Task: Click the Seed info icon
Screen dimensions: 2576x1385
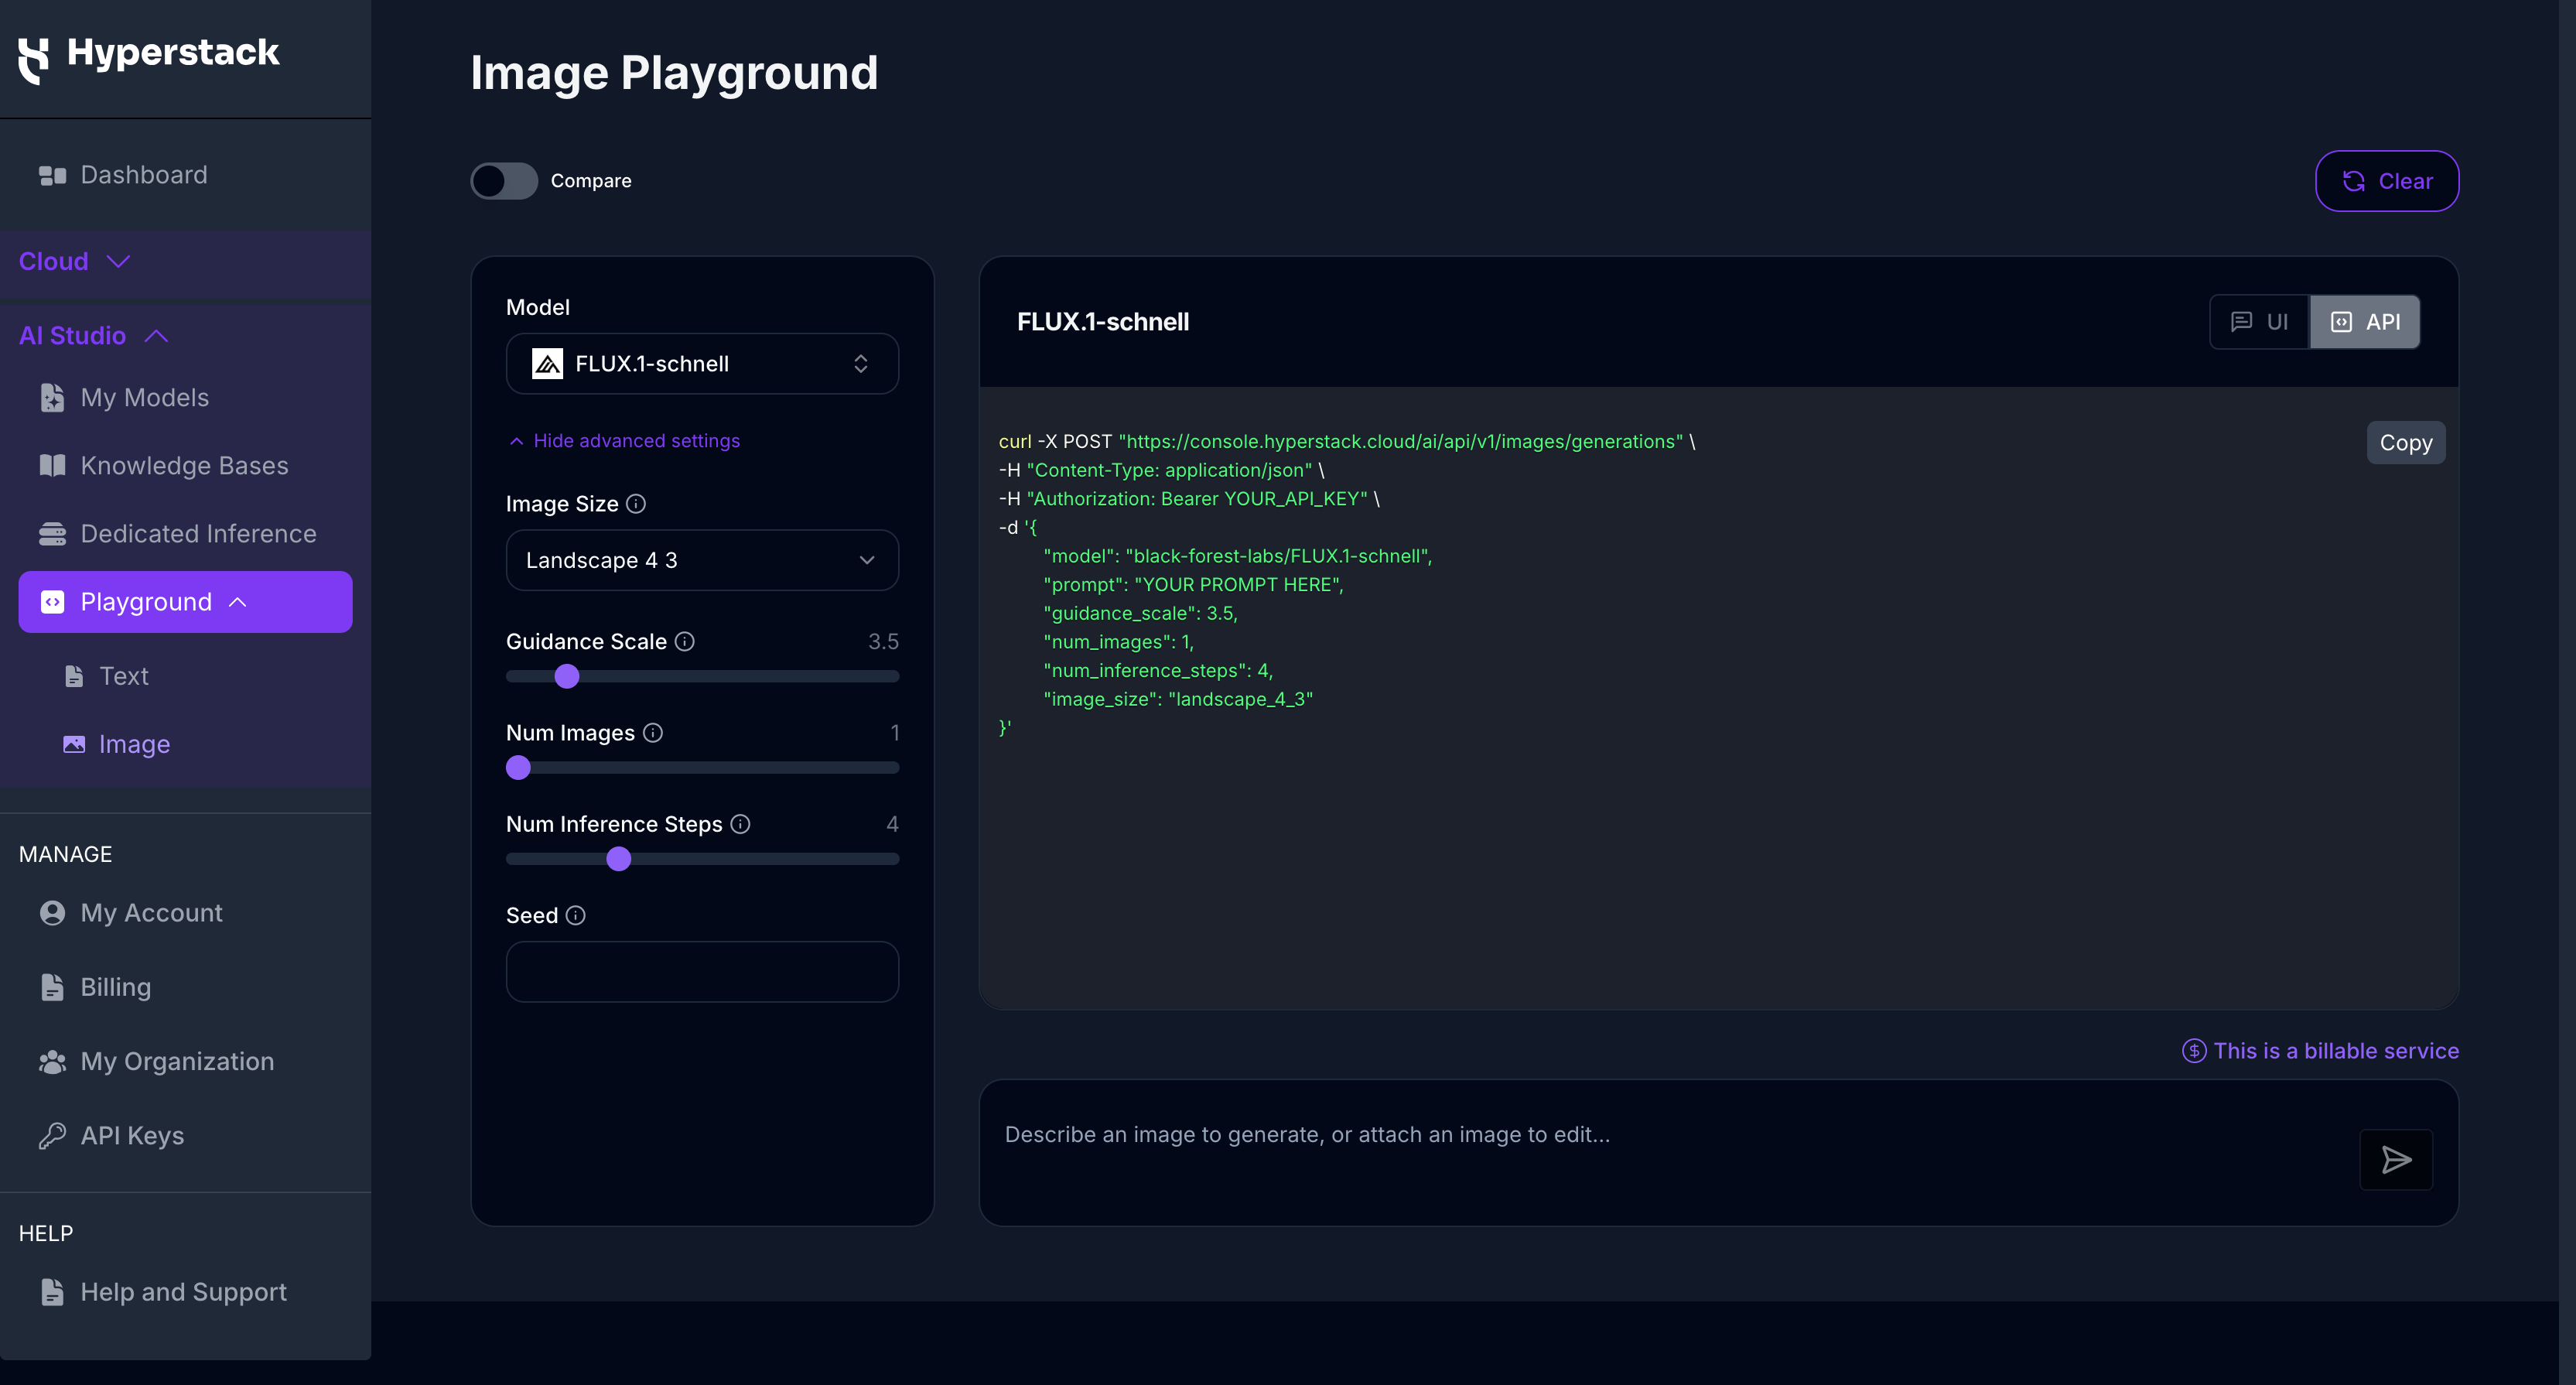Action: pyautogui.click(x=575, y=915)
